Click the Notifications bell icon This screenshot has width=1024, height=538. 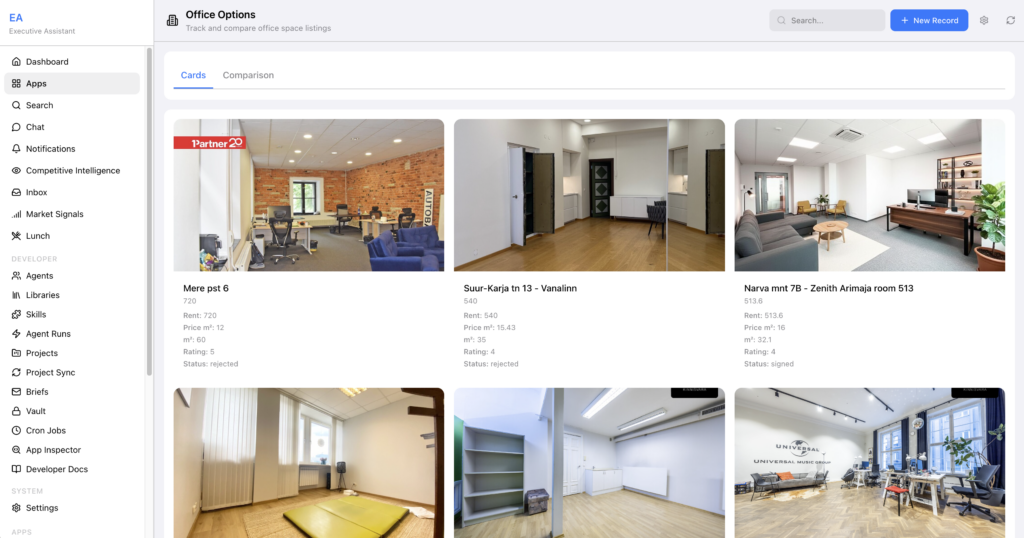[16, 149]
